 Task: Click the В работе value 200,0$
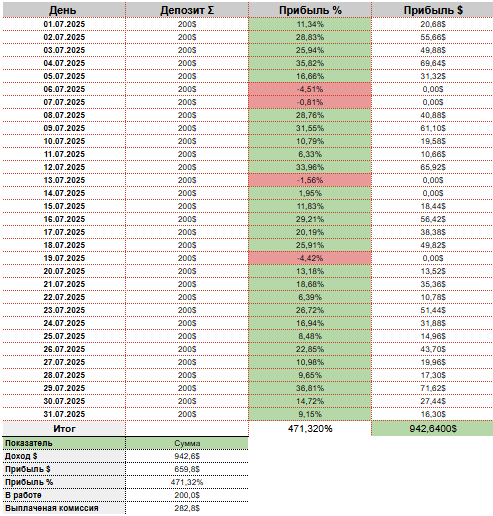click(187, 495)
